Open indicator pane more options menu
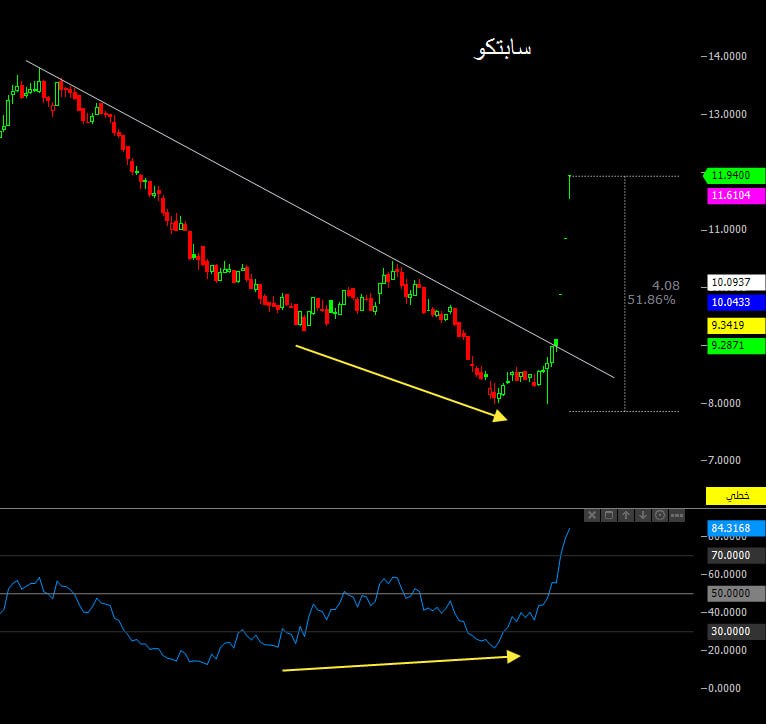This screenshot has height=724, width=766. coord(677,515)
